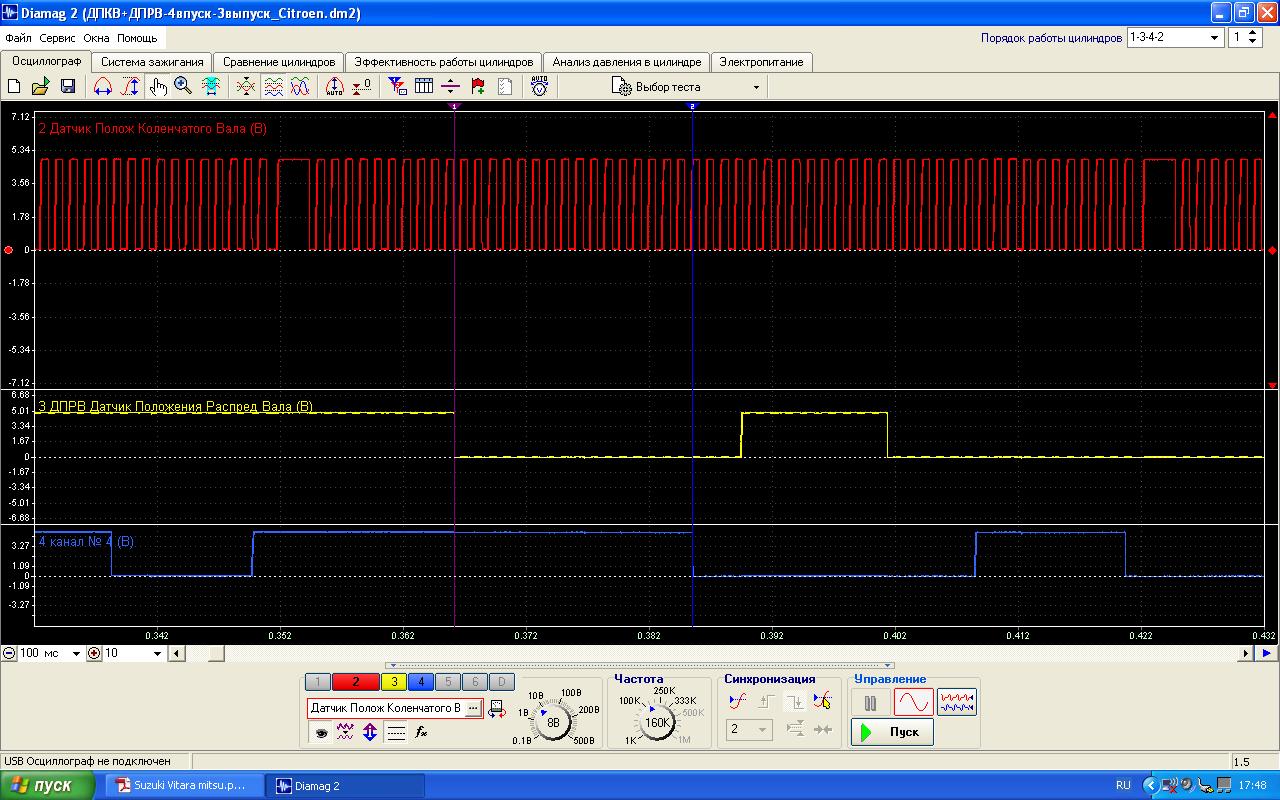Toggle channel 1 button
Viewport: 1280px width, 800px height.
click(317, 682)
